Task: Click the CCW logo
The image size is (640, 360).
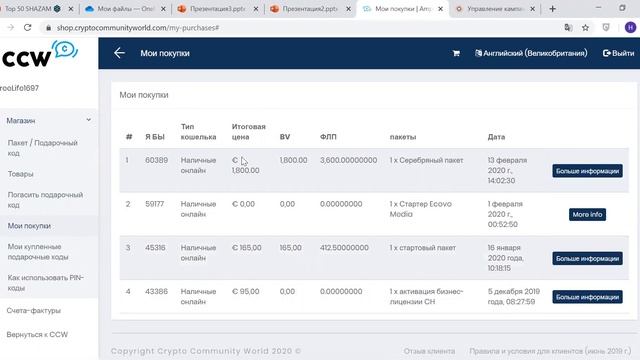Action: 40,54
